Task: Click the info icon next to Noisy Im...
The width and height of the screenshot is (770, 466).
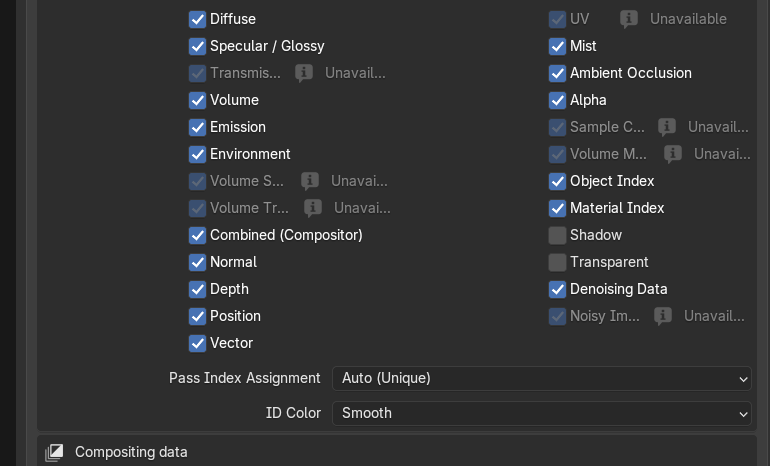Action: coord(663,316)
